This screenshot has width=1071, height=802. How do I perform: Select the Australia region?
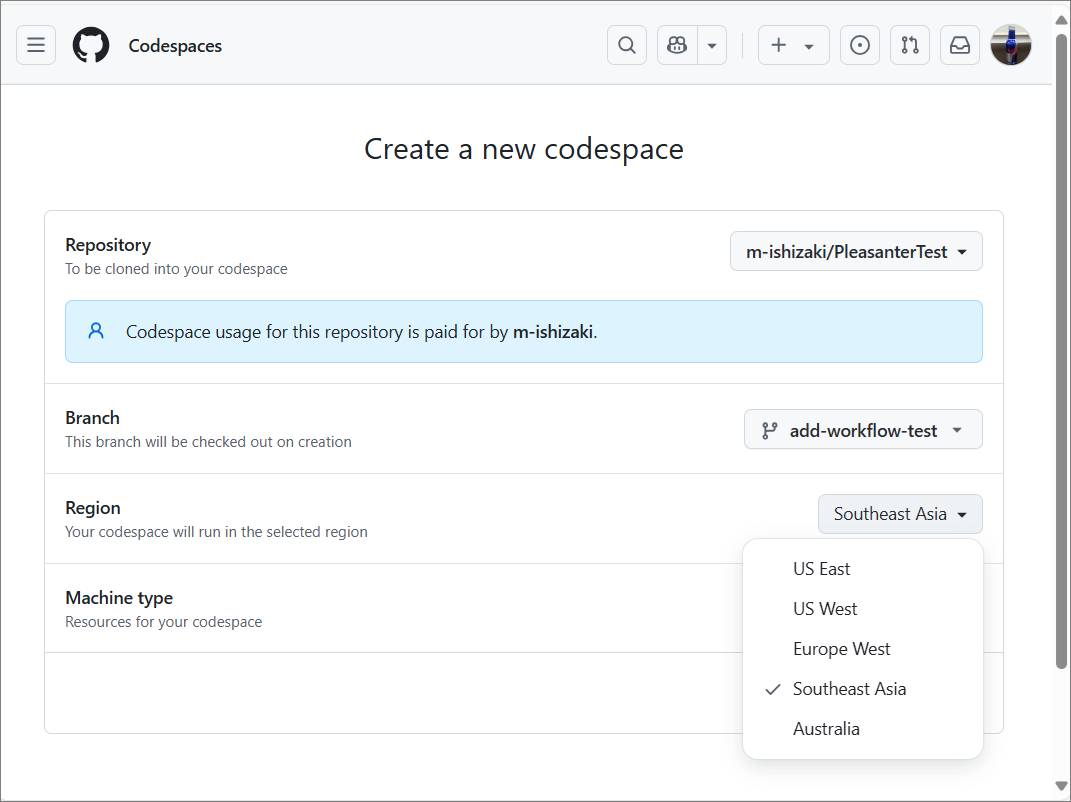tap(826, 728)
